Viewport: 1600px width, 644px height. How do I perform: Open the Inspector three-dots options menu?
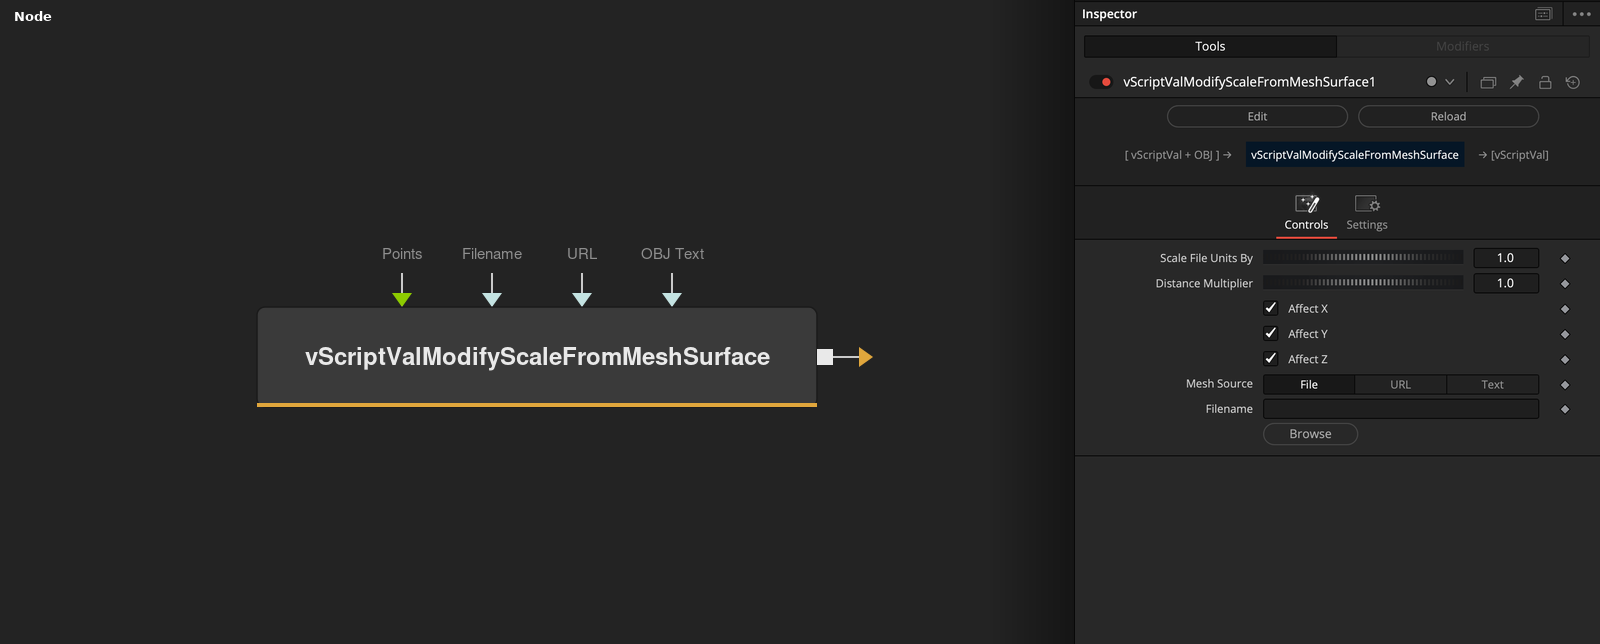[1581, 14]
